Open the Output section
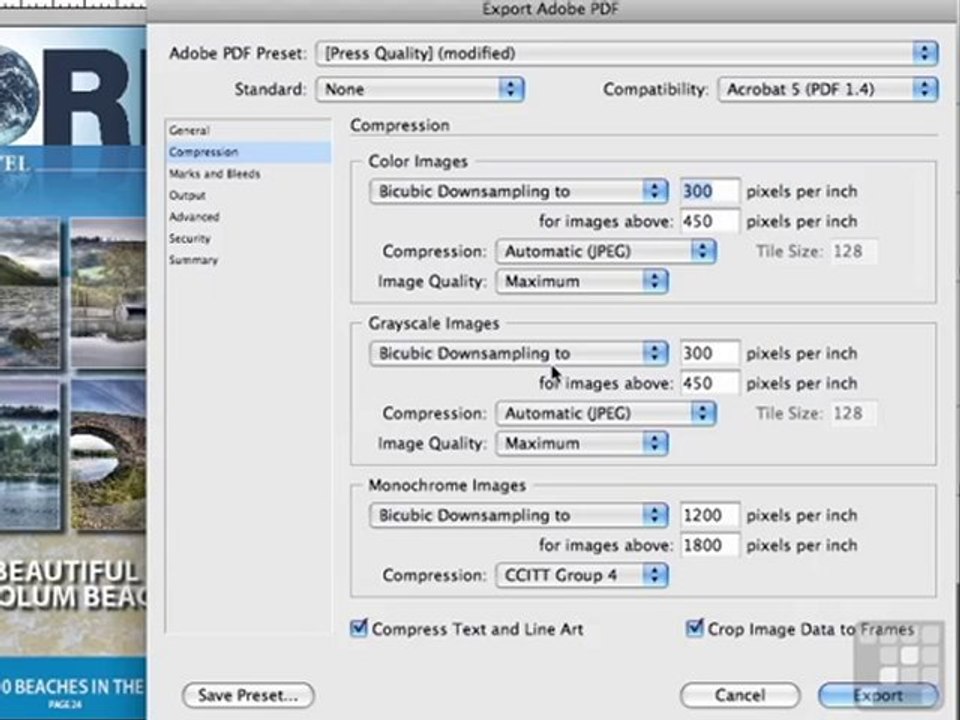Viewport: 960px width, 720px height. pyautogui.click(x=249, y=195)
